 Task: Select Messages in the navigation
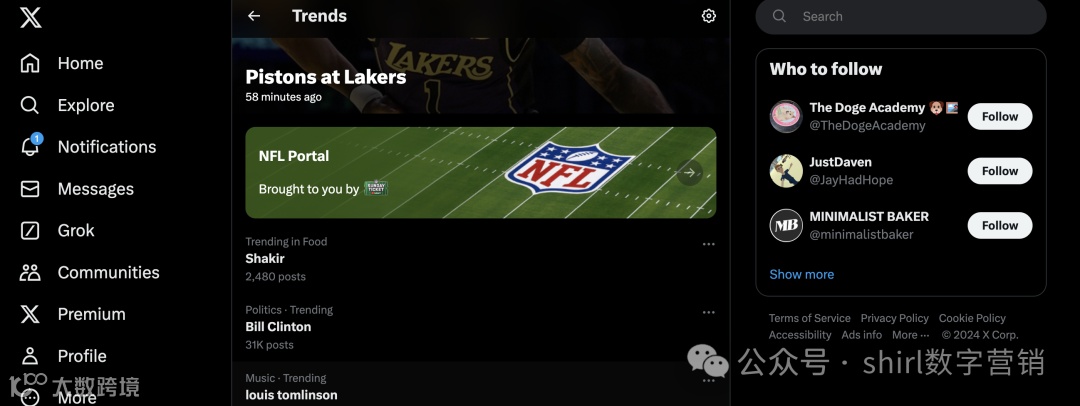(96, 189)
